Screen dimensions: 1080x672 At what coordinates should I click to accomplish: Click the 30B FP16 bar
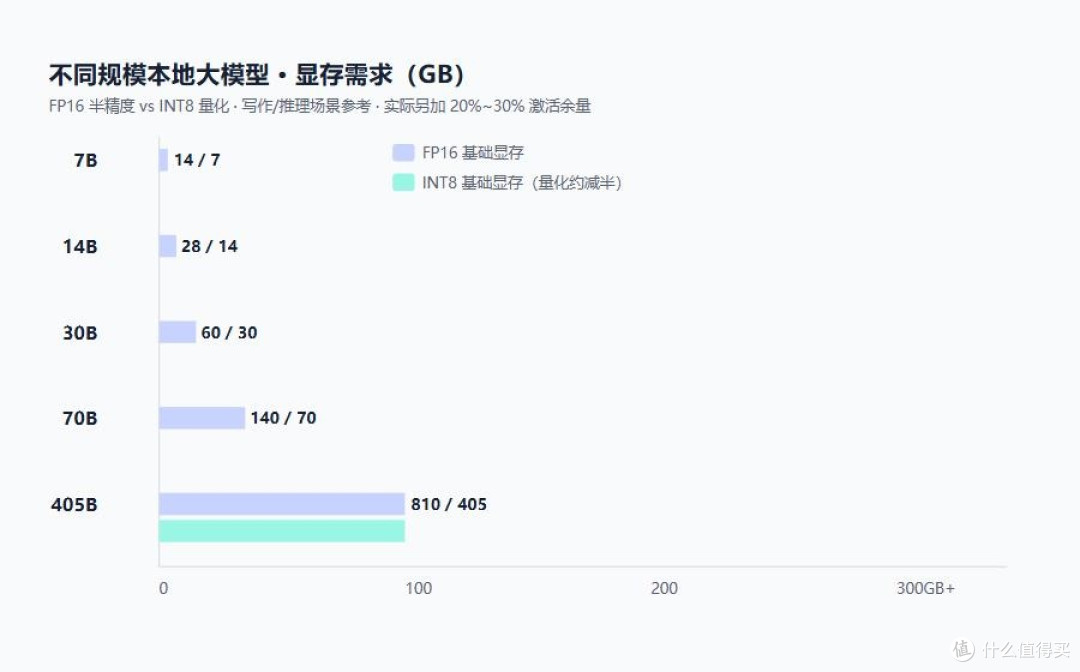pyautogui.click(x=177, y=332)
